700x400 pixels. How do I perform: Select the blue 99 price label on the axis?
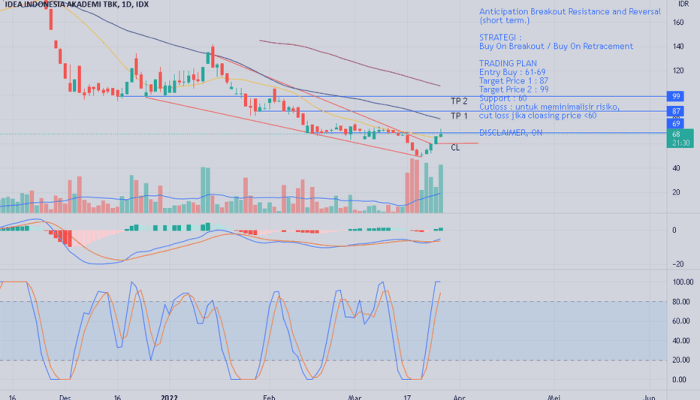(x=676, y=97)
